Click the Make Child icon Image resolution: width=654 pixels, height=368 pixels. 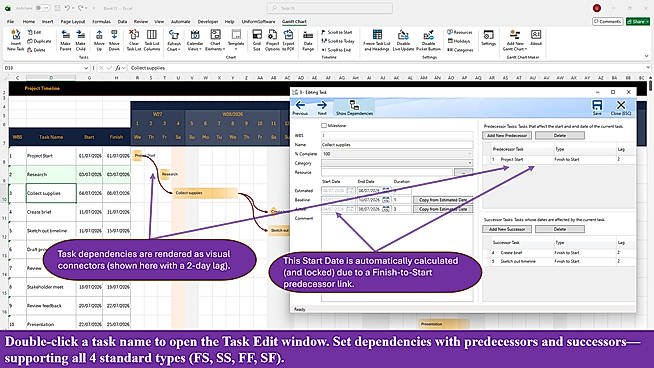(80, 40)
